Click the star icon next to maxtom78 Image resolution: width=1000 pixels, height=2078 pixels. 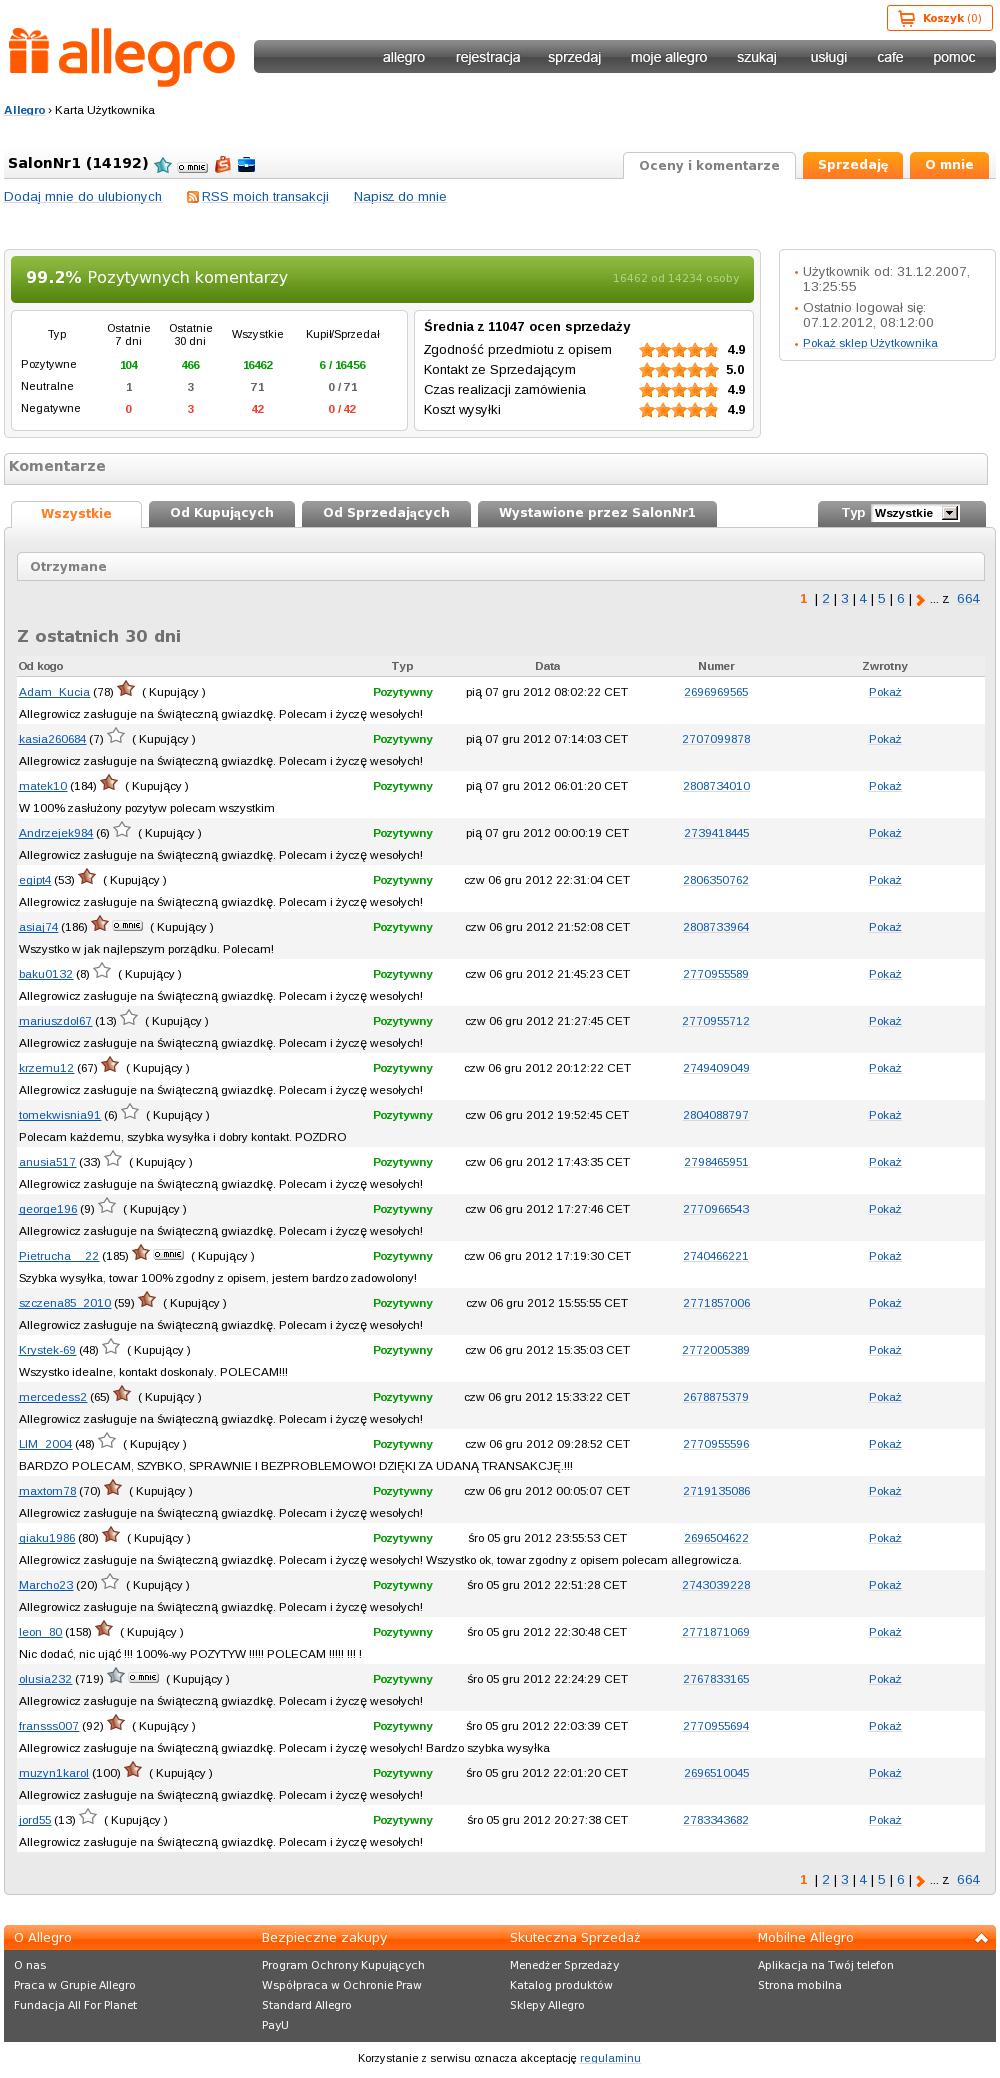[113, 1488]
